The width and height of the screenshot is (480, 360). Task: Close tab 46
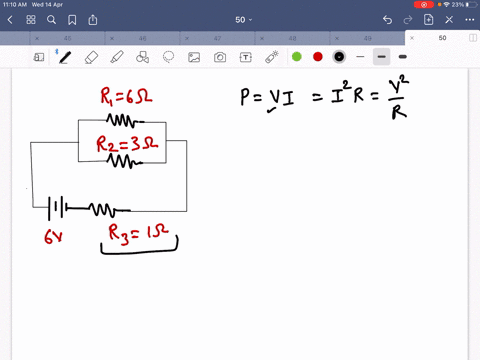tap(112, 38)
